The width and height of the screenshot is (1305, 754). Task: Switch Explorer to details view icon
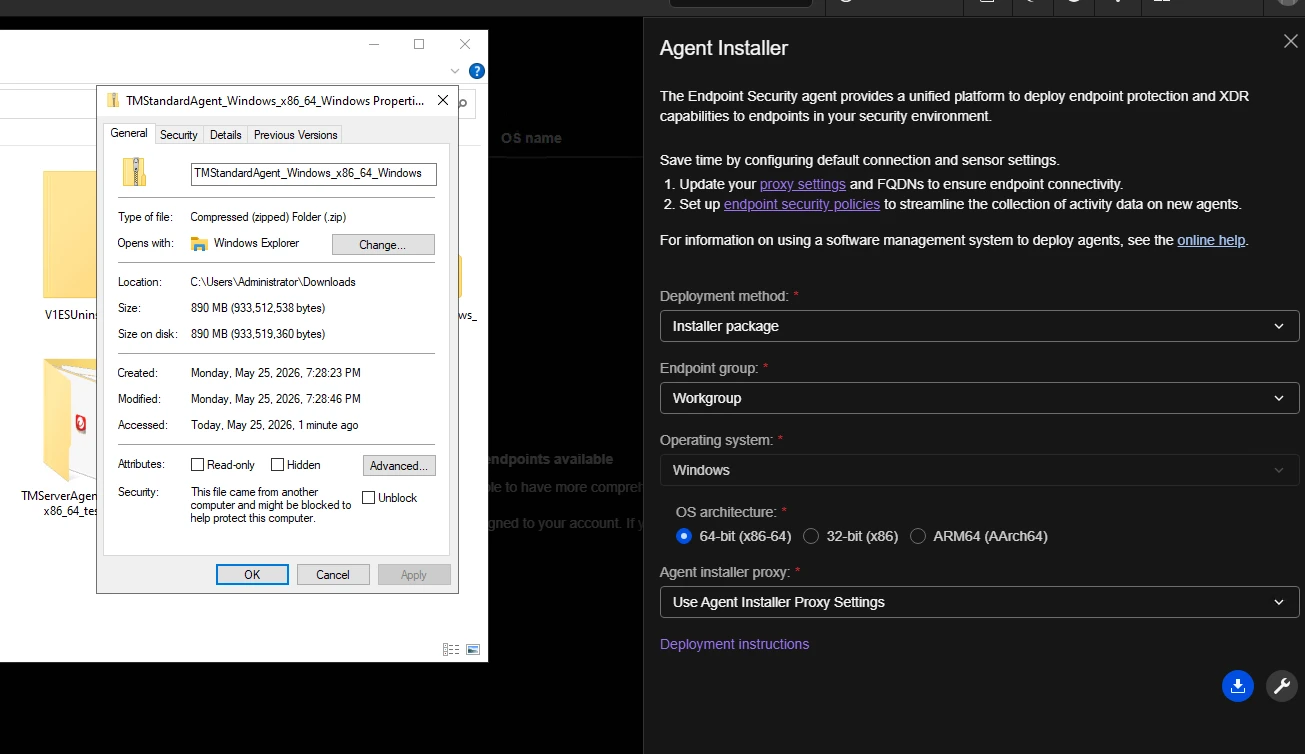pyautogui.click(x=451, y=649)
